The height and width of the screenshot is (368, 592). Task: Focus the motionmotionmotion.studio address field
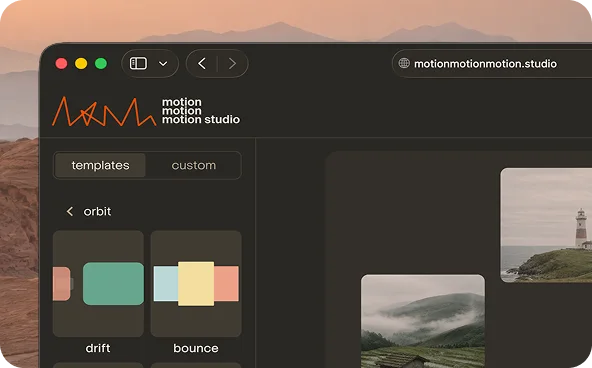(x=492, y=63)
